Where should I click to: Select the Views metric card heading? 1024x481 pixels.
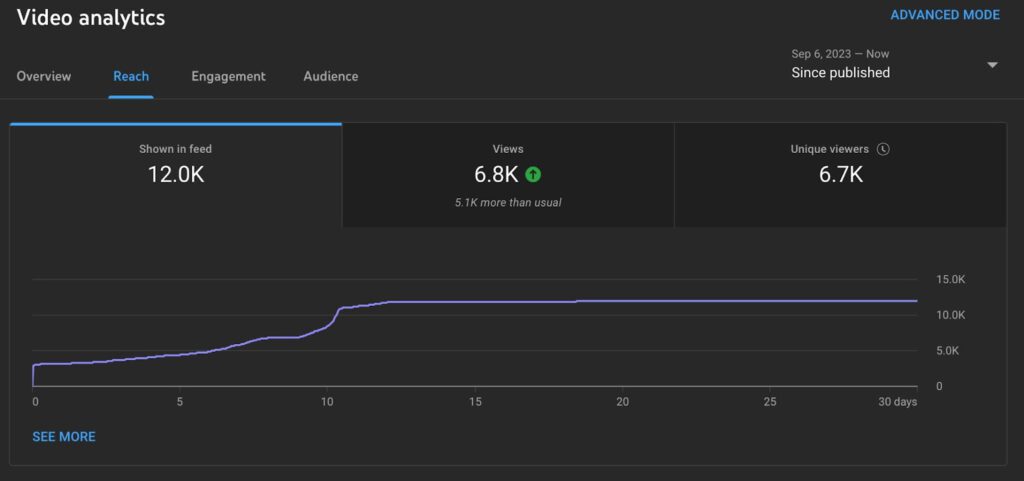point(508,149)
